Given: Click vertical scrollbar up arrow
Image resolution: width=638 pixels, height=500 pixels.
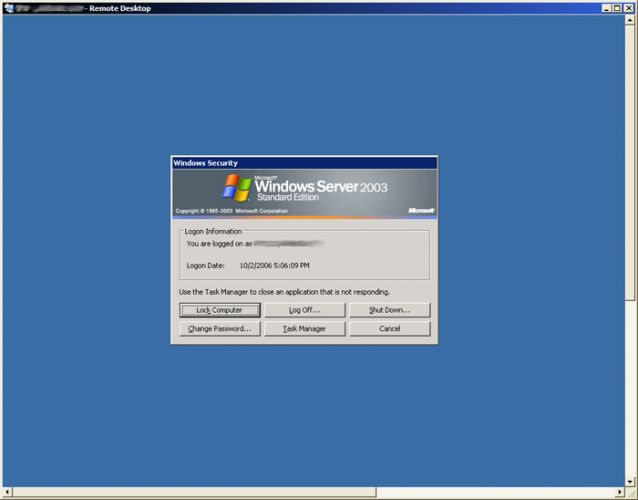Looking at the screenshot, I should point(630,19).
